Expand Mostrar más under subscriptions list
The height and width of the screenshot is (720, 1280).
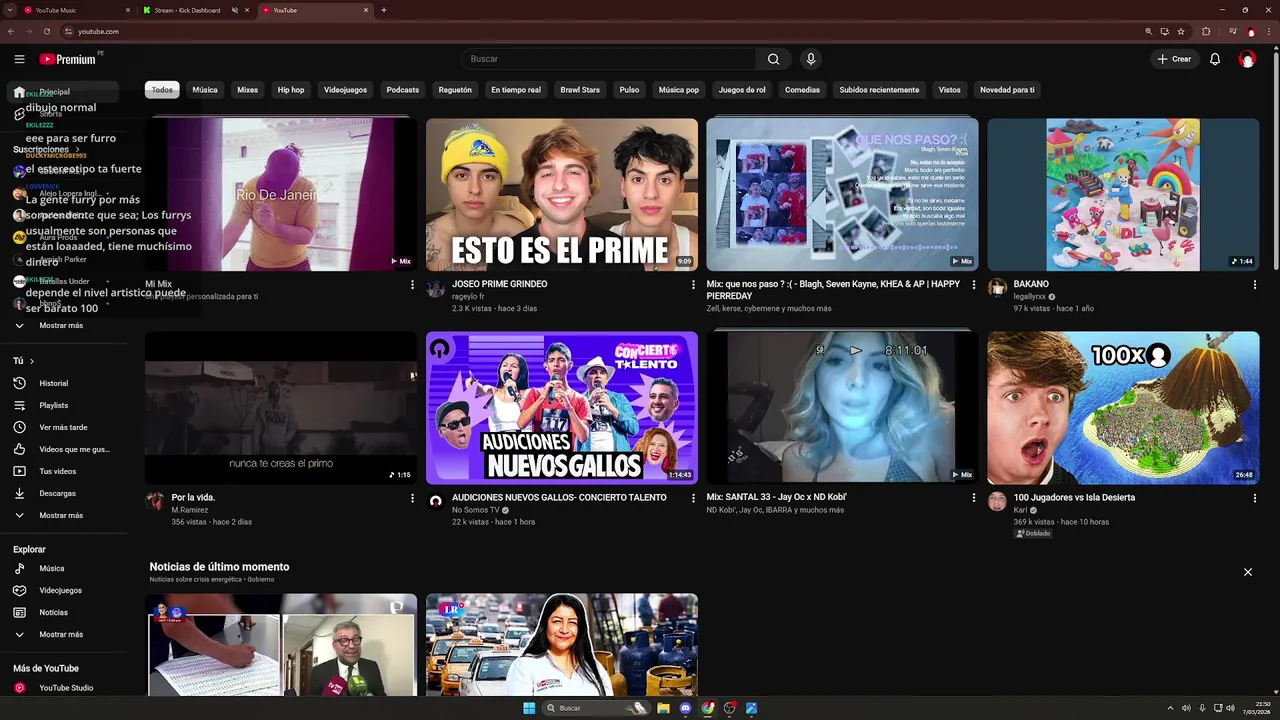tap(64, 325)
